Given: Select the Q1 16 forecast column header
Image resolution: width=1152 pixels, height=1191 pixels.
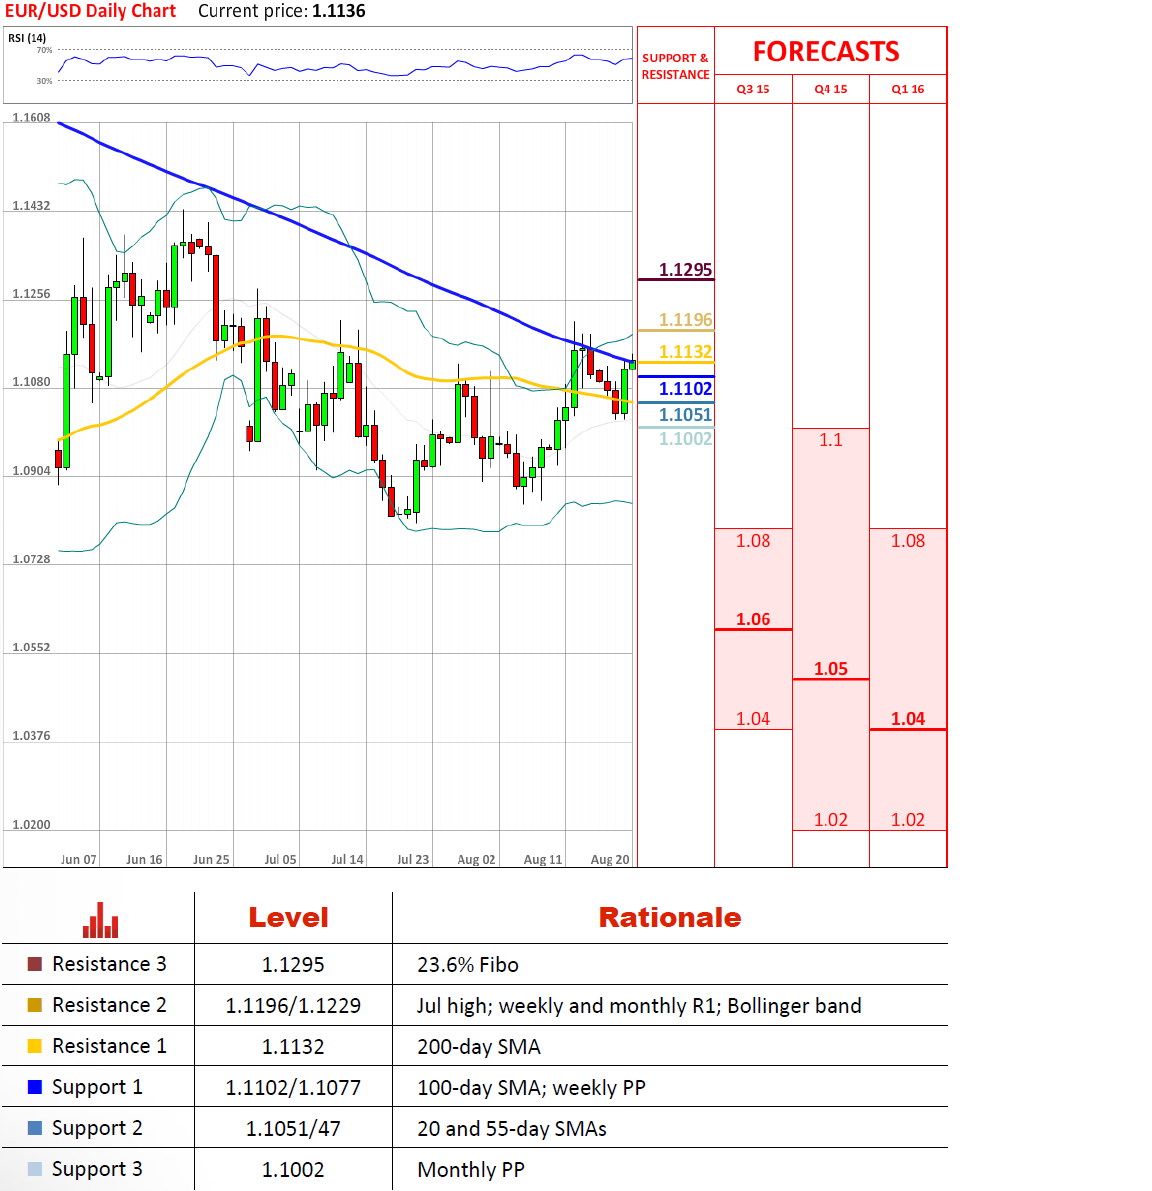Looking at the screenshot, I should tap(908, 89).
